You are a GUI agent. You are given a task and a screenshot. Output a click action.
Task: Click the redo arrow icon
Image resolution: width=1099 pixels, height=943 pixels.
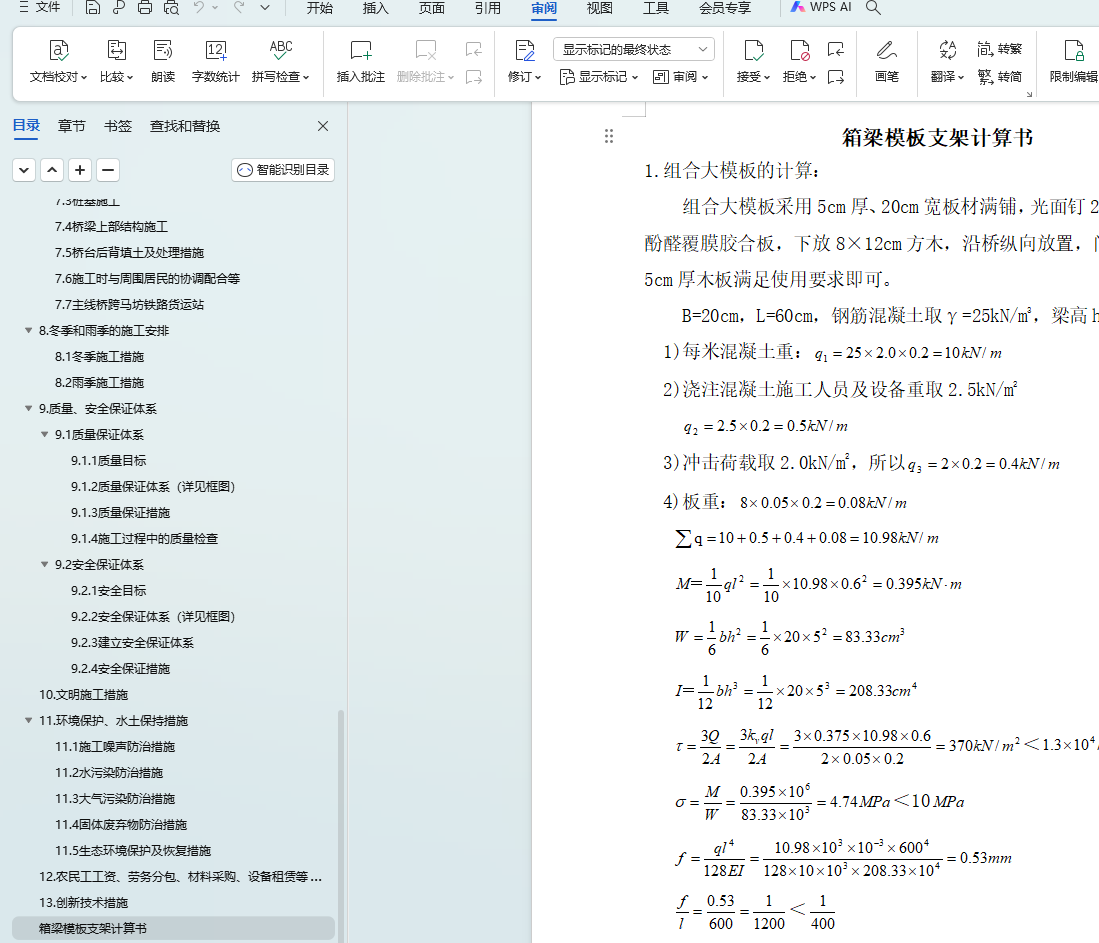click(x=239, y=8)
